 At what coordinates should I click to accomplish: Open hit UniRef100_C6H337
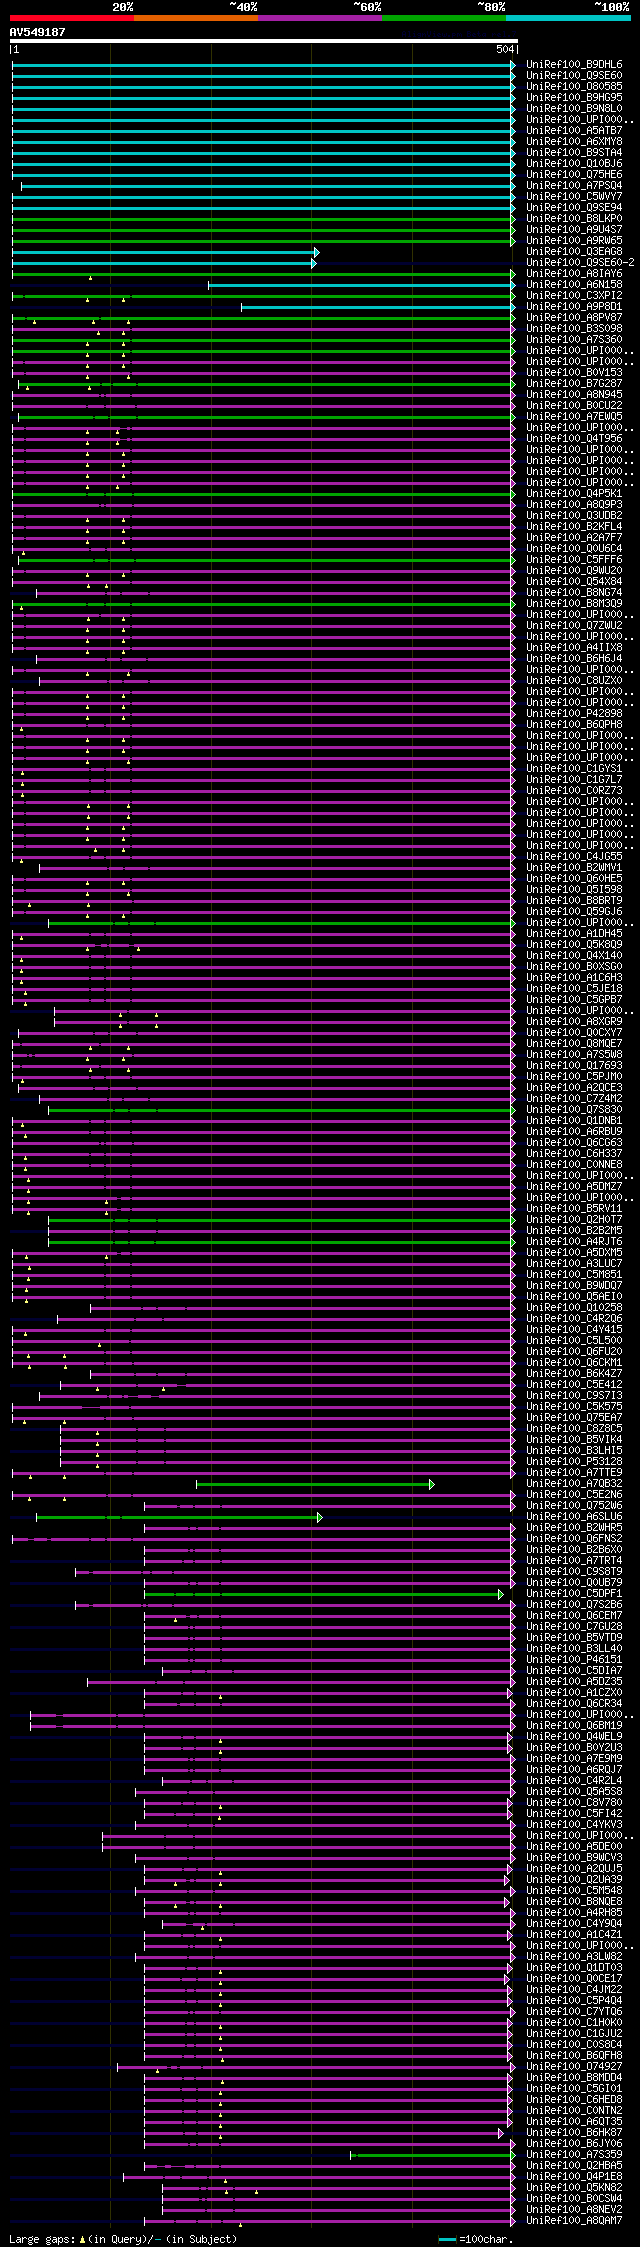coord(574,1153)
